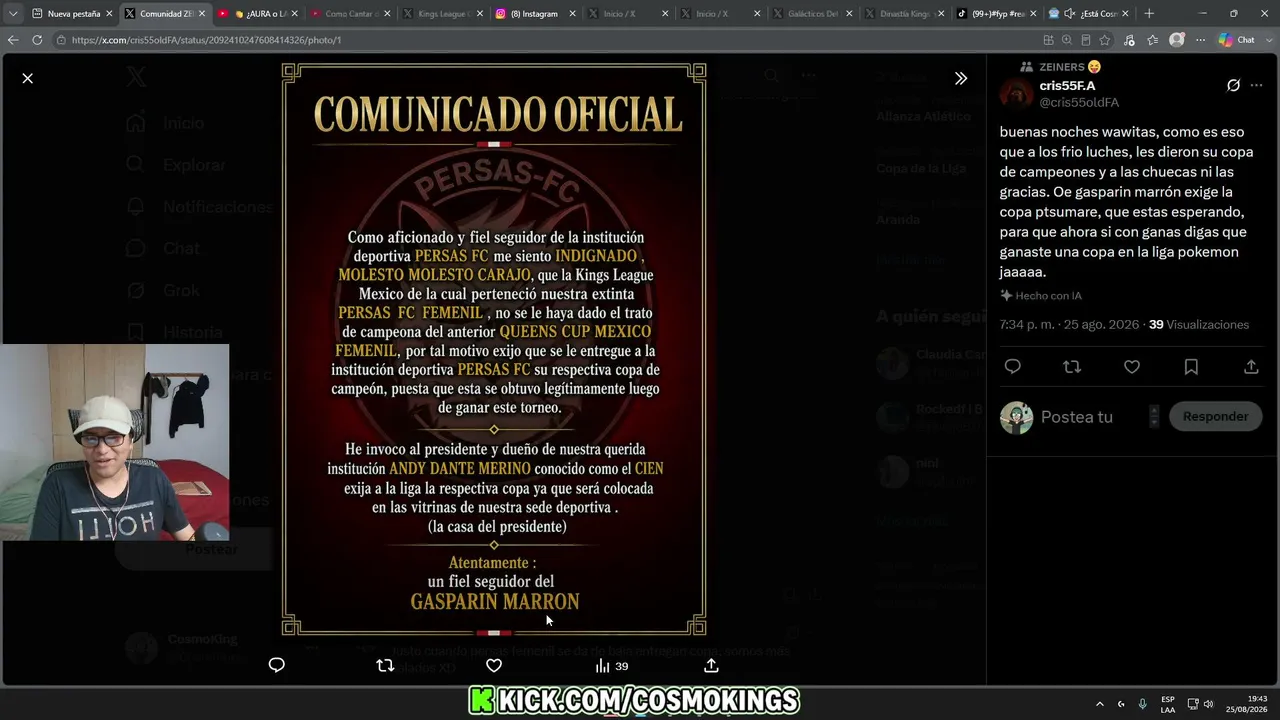Open the cris55F.A display name link
Viewport: 1280px width, 720px height.
(1067, 86)
